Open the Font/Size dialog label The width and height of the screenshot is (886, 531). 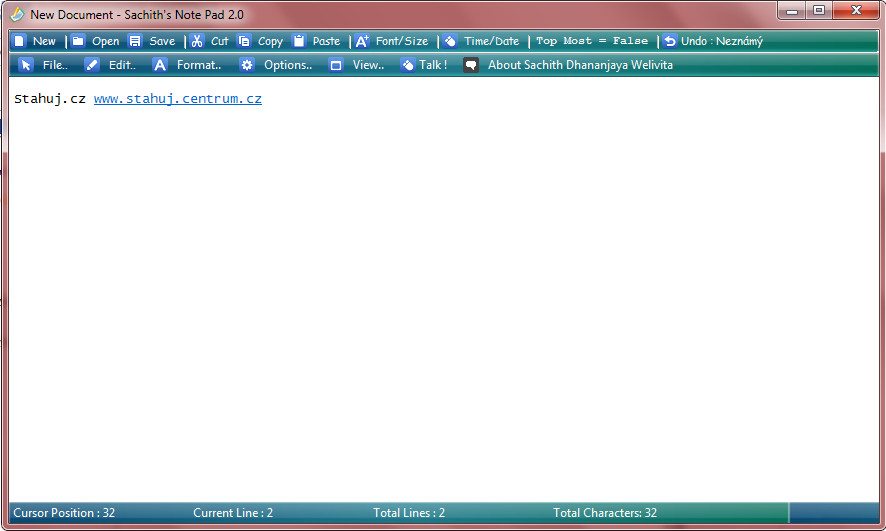[402, 41]
